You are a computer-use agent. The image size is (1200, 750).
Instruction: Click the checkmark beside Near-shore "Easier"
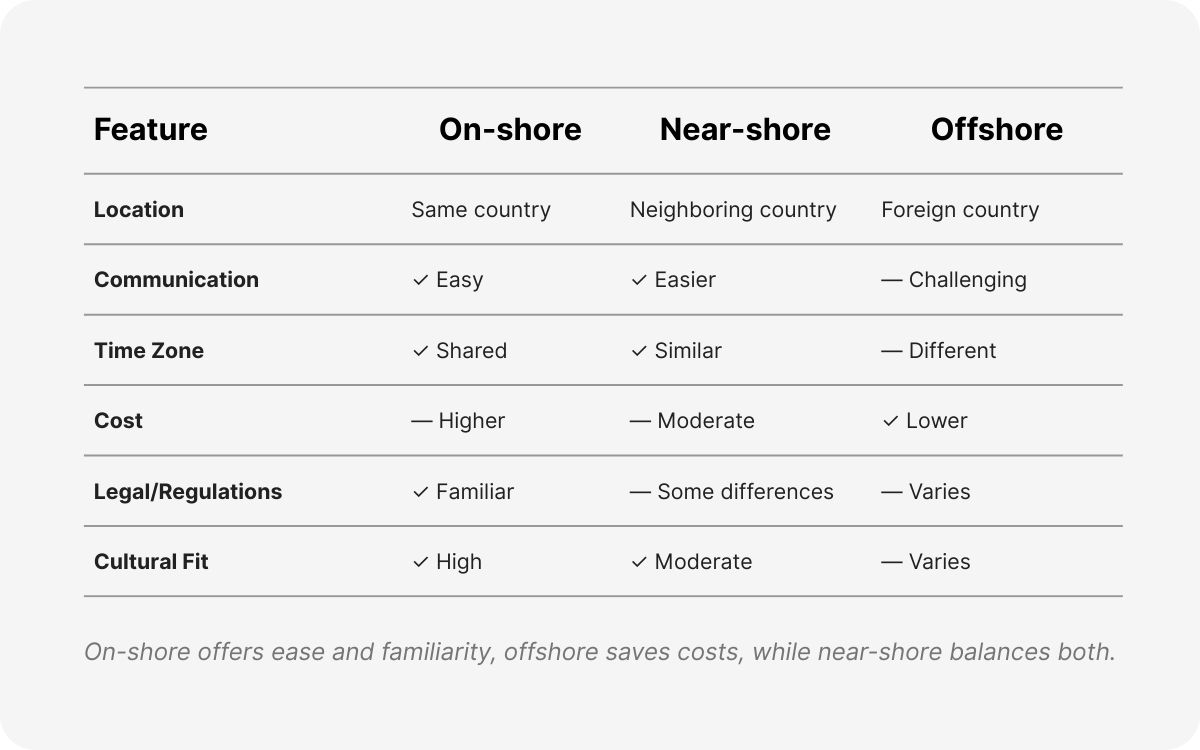639,280
